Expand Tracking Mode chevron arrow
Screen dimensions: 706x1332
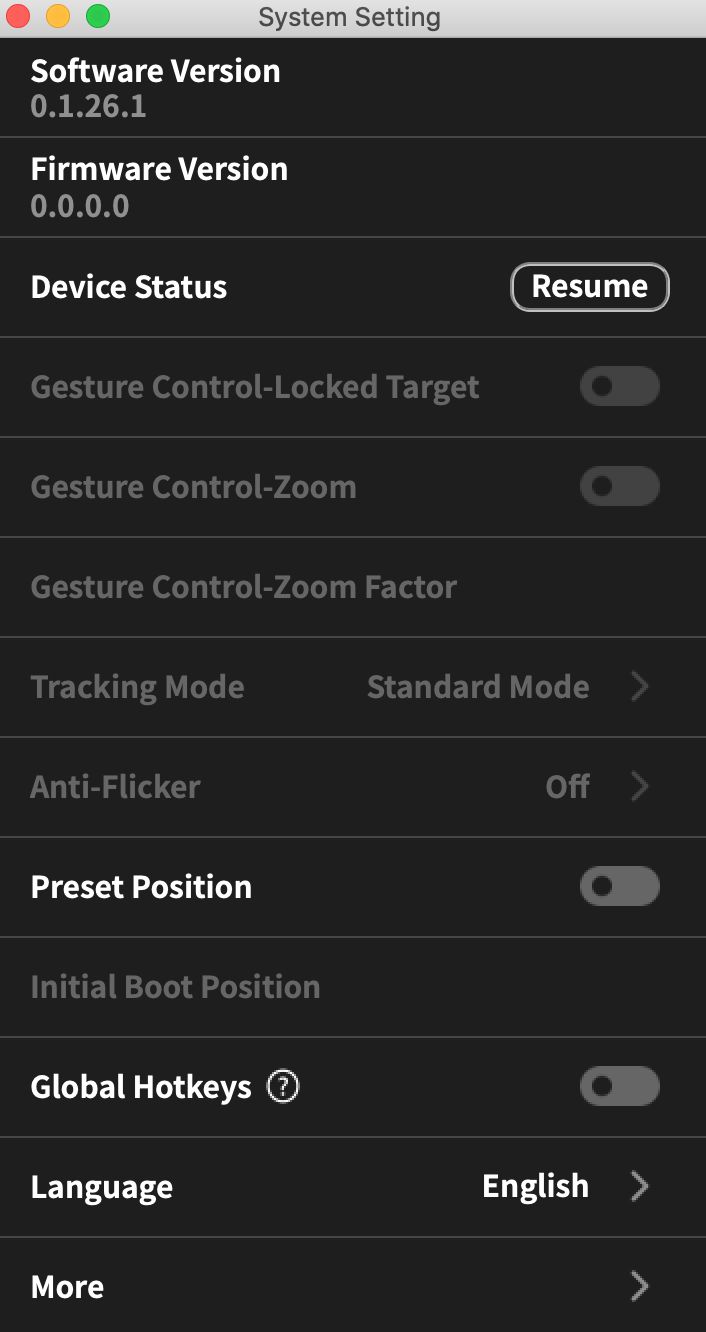pyautogui.click(x=640, y=687)
